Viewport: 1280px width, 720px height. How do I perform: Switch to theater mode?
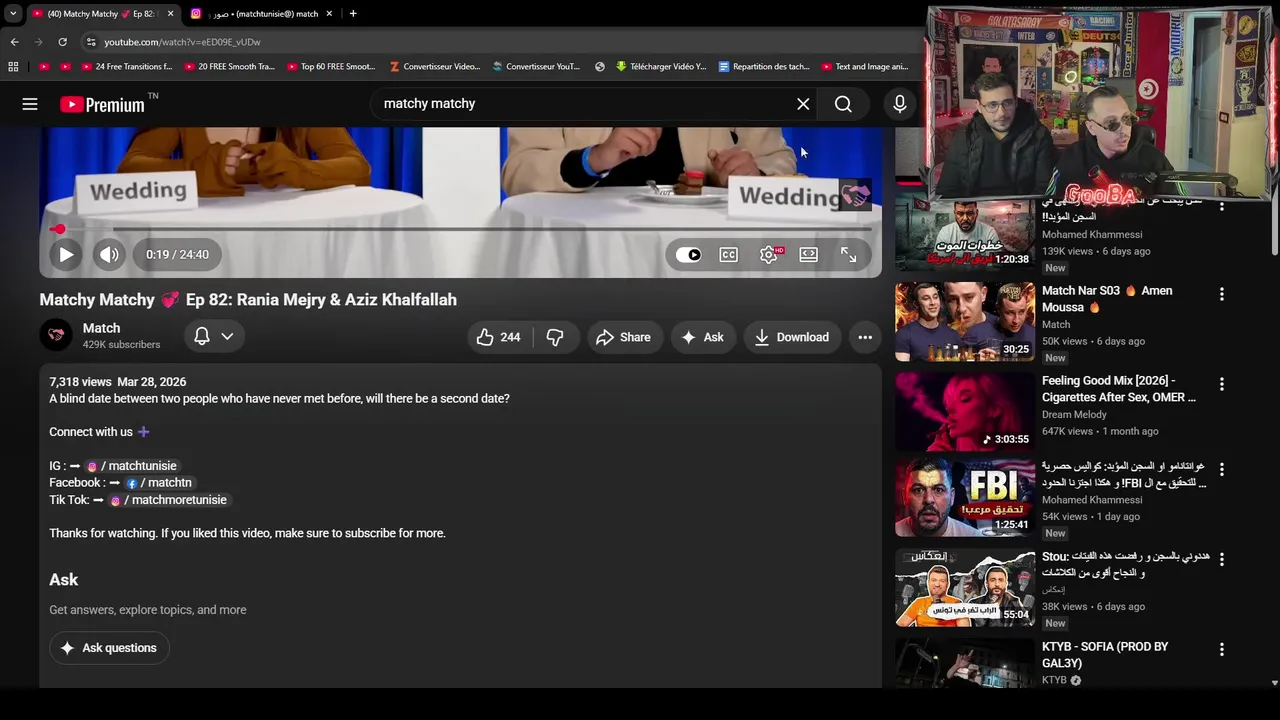click(809, 255)
